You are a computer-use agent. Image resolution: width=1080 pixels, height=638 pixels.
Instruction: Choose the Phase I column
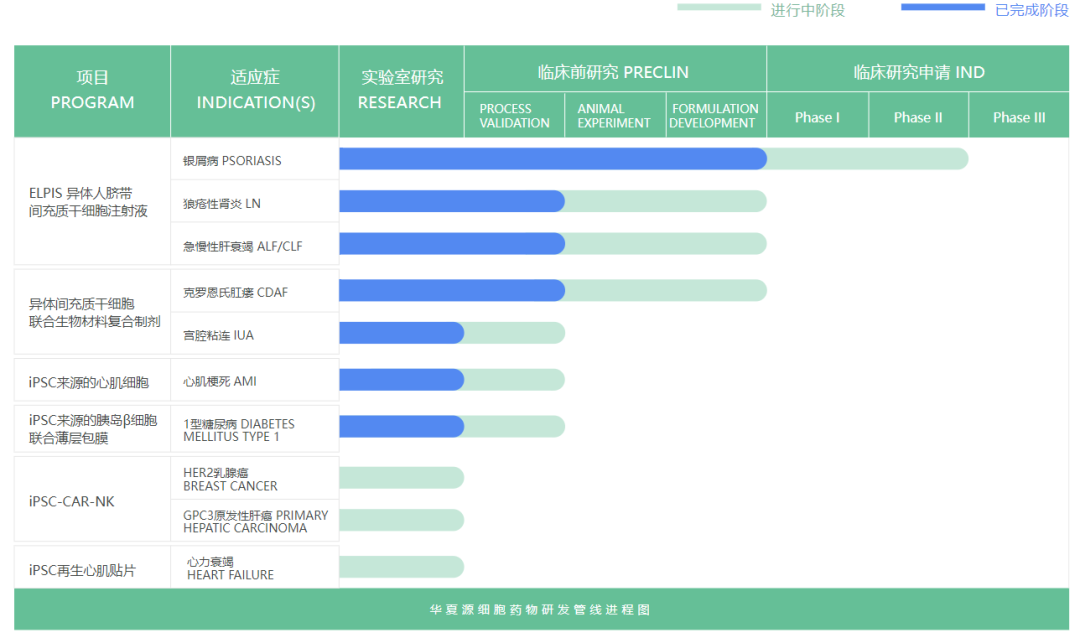click(817, 117)
